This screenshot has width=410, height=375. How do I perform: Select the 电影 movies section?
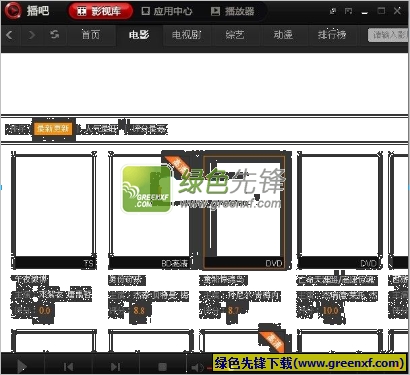(139, 35)
